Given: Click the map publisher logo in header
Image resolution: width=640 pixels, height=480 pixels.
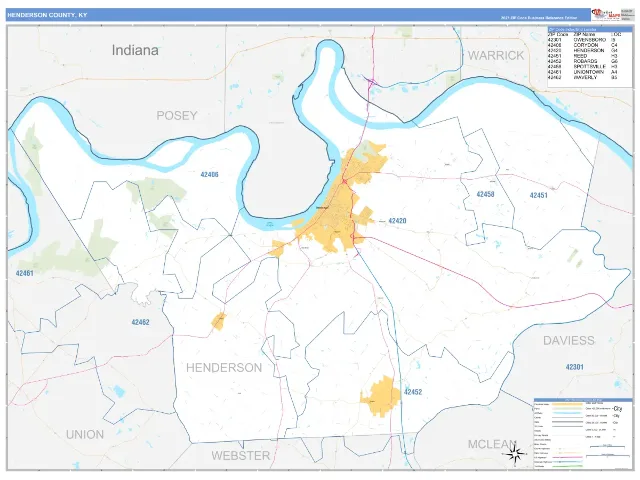Looking at the screenshot, I should coord(606,14).
